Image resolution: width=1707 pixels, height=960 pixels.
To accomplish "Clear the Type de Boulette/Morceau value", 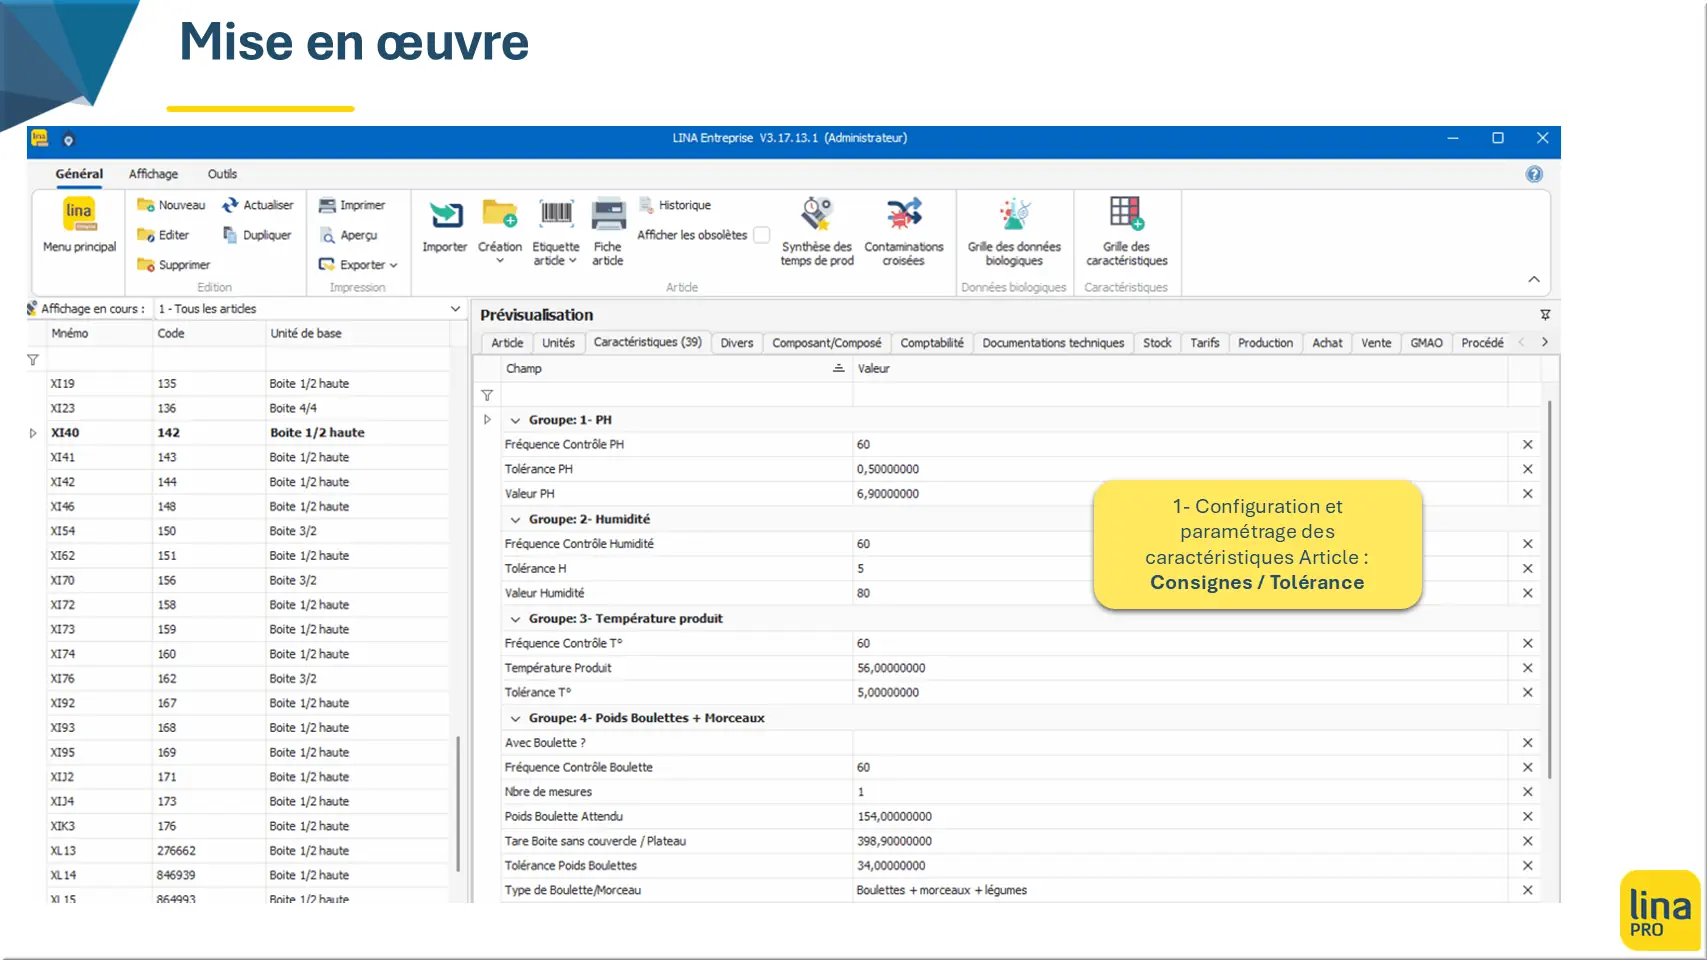I will click(1528, 890).
